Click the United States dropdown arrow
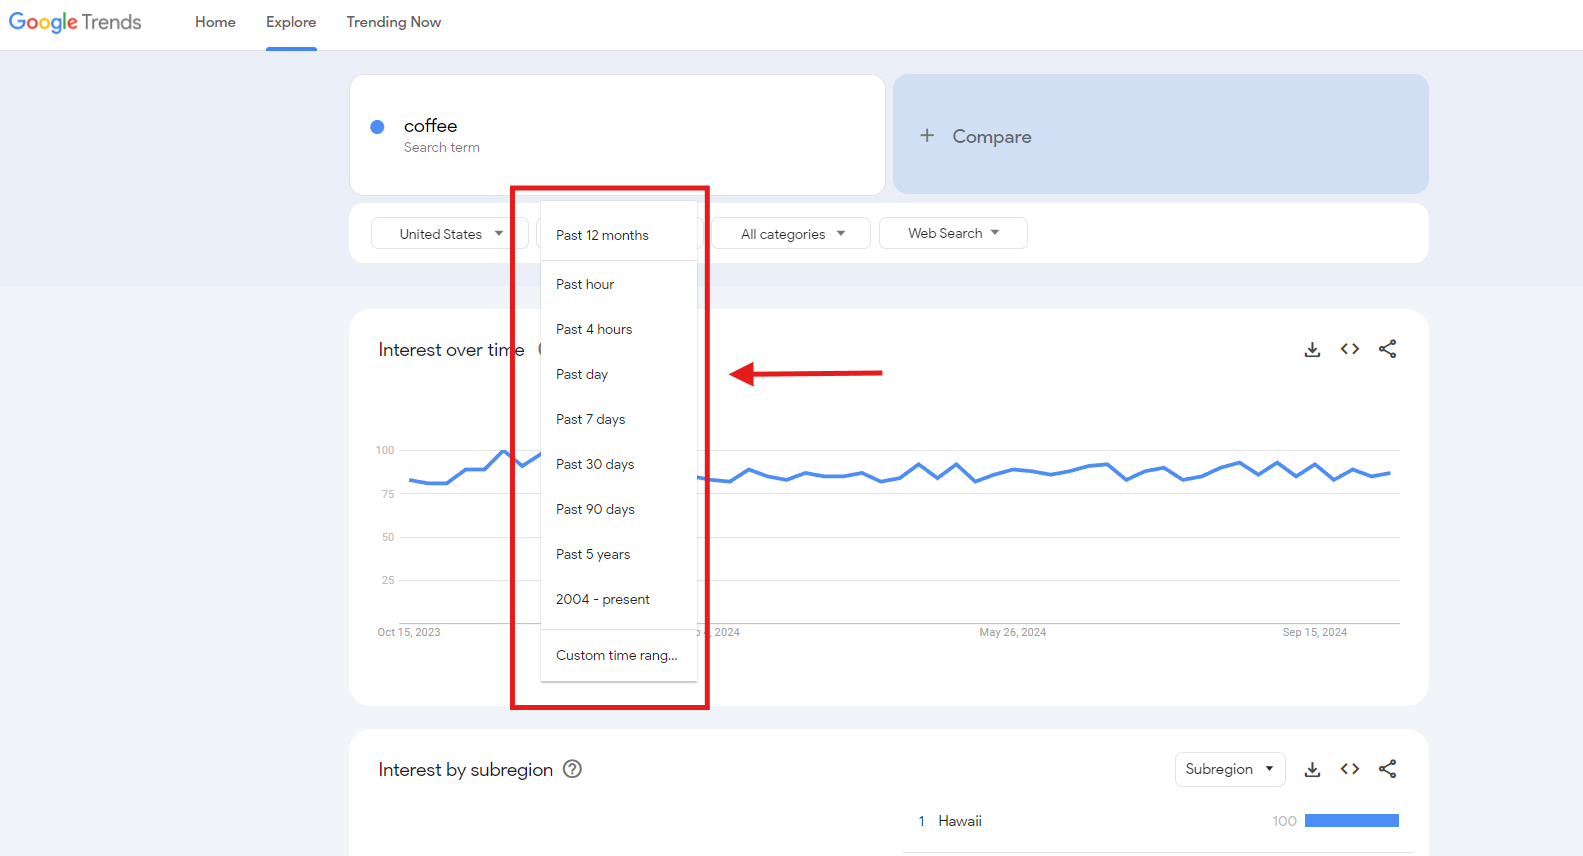This screenshot has width=1583, height=856. 499,233
